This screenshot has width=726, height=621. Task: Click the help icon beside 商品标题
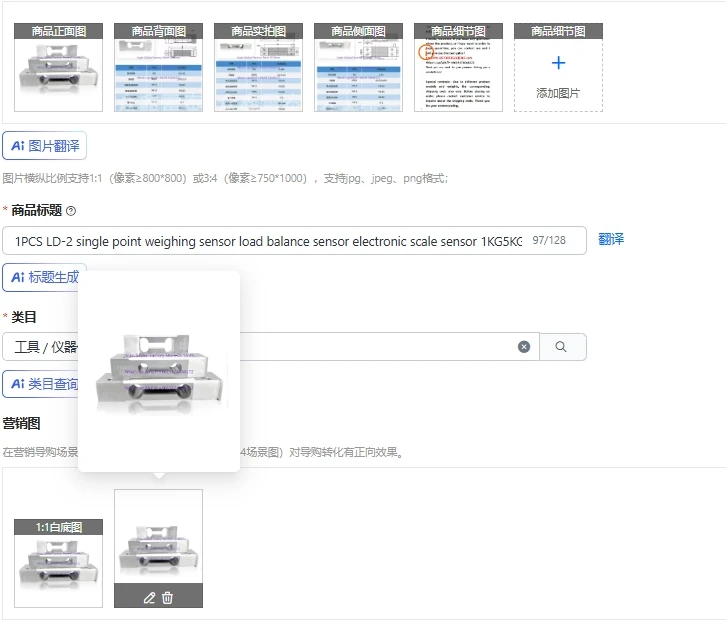point(71,211)
